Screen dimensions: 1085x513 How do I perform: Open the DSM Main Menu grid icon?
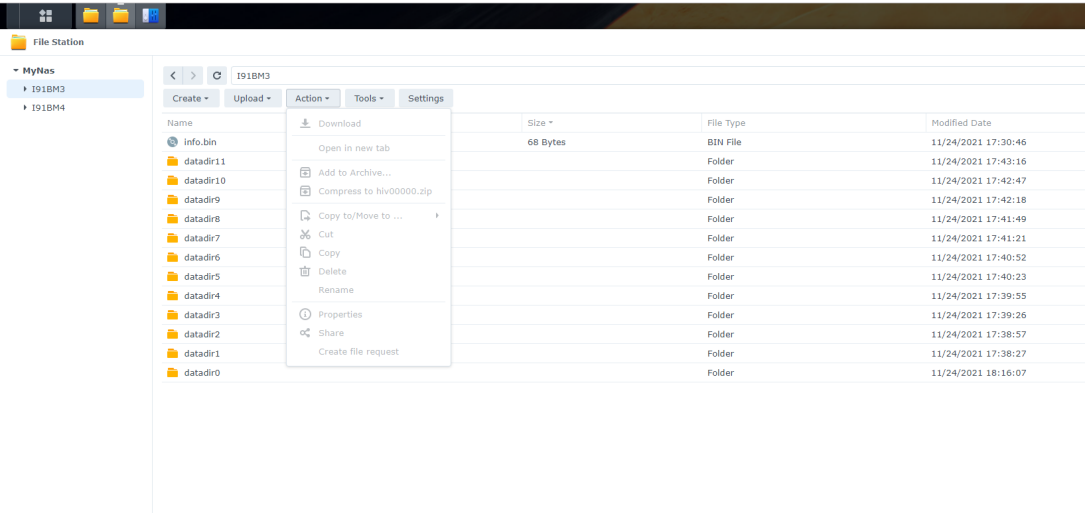tap(45, 15)
